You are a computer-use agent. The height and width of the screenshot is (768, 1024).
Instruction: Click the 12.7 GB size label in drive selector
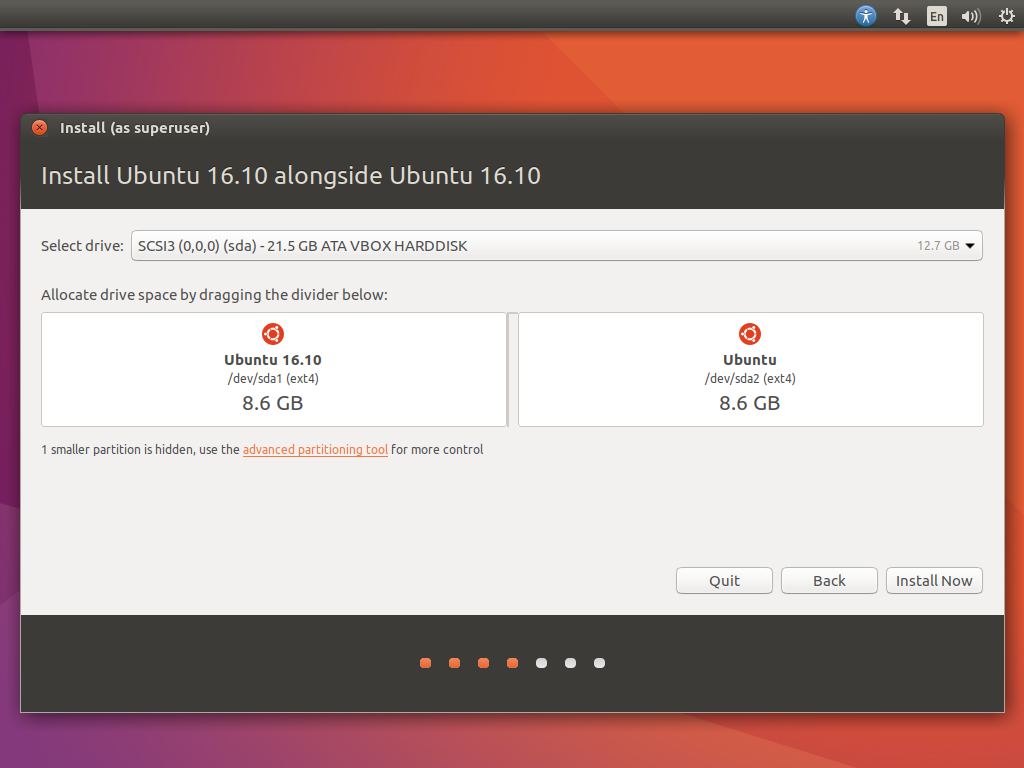click(x=938, y=246)
